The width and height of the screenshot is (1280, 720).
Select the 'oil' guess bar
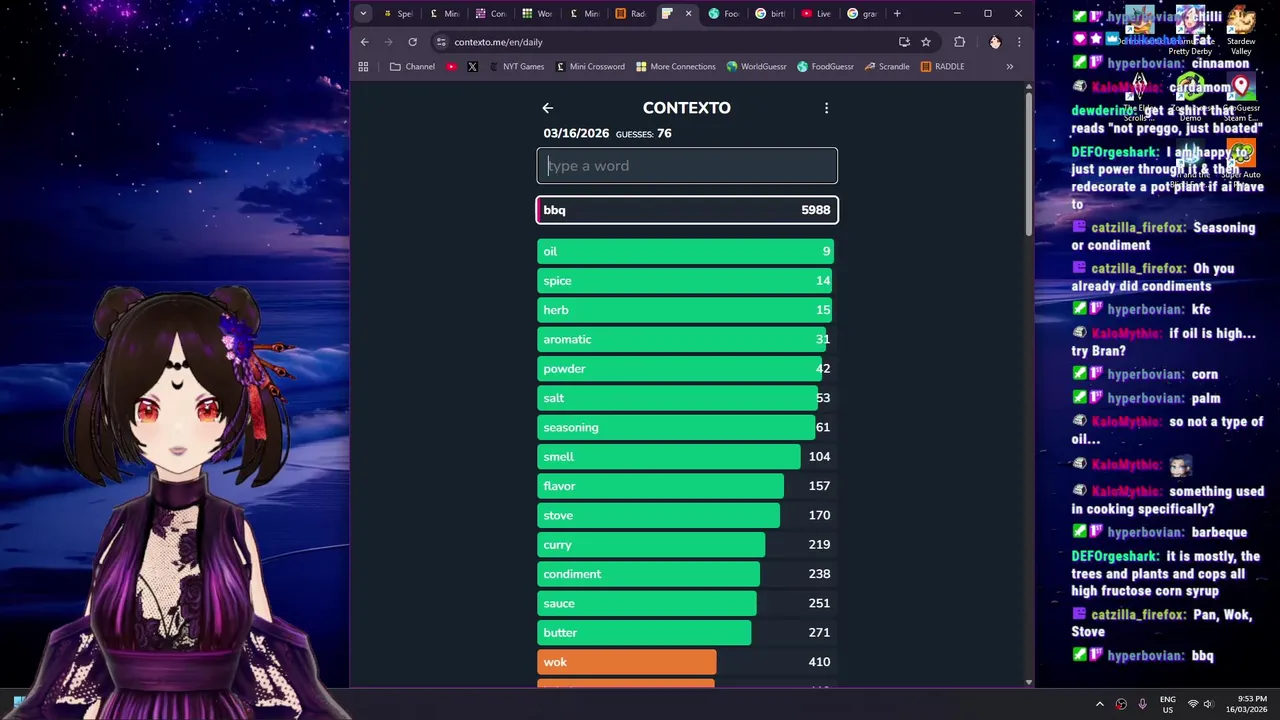coord(687,251)
